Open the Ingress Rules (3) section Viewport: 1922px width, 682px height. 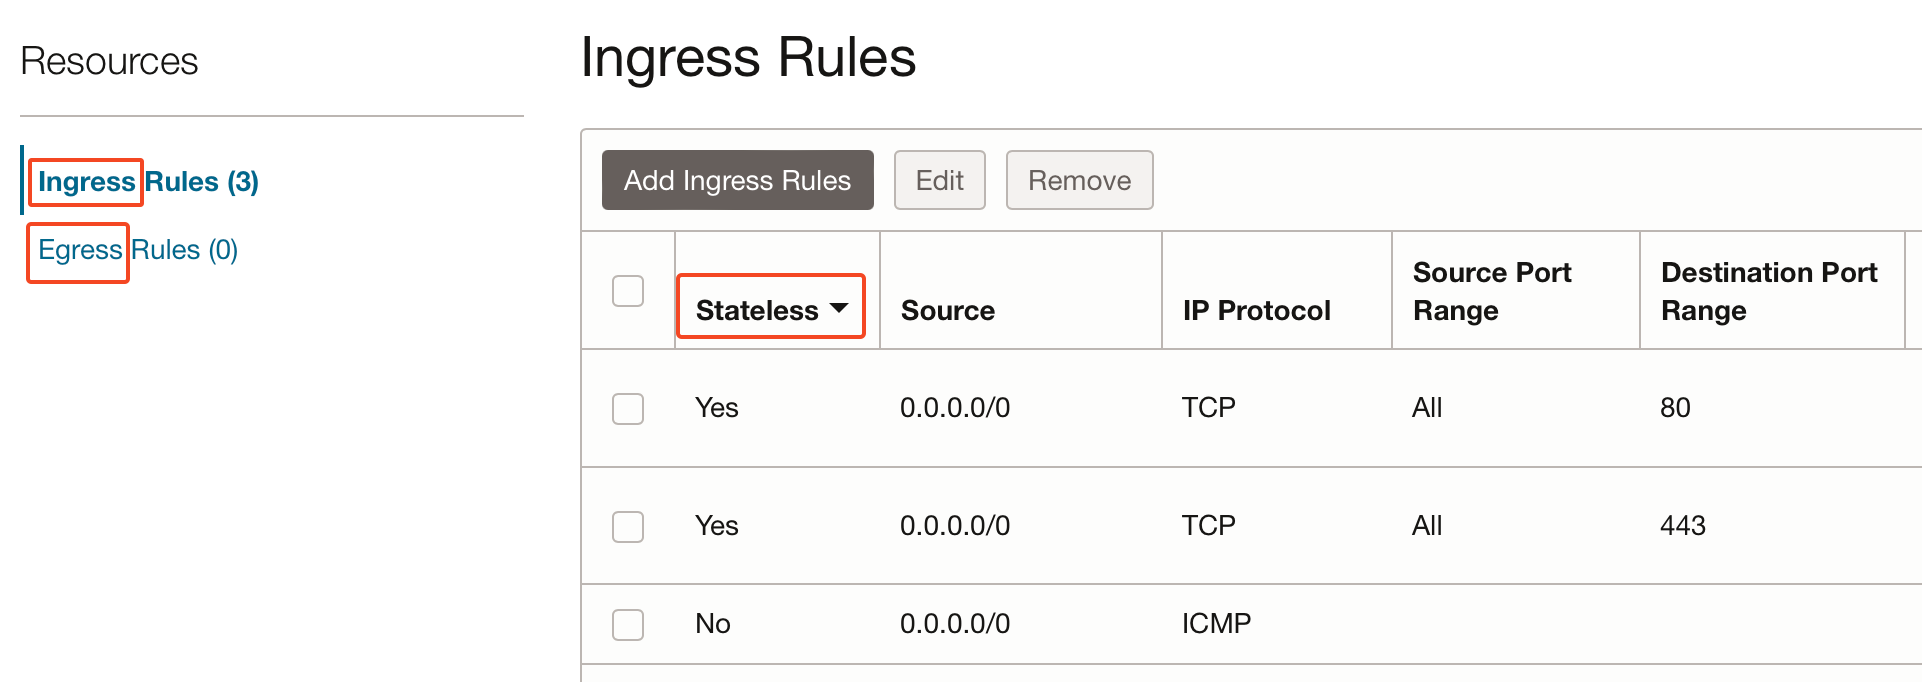tap(148, 182)
